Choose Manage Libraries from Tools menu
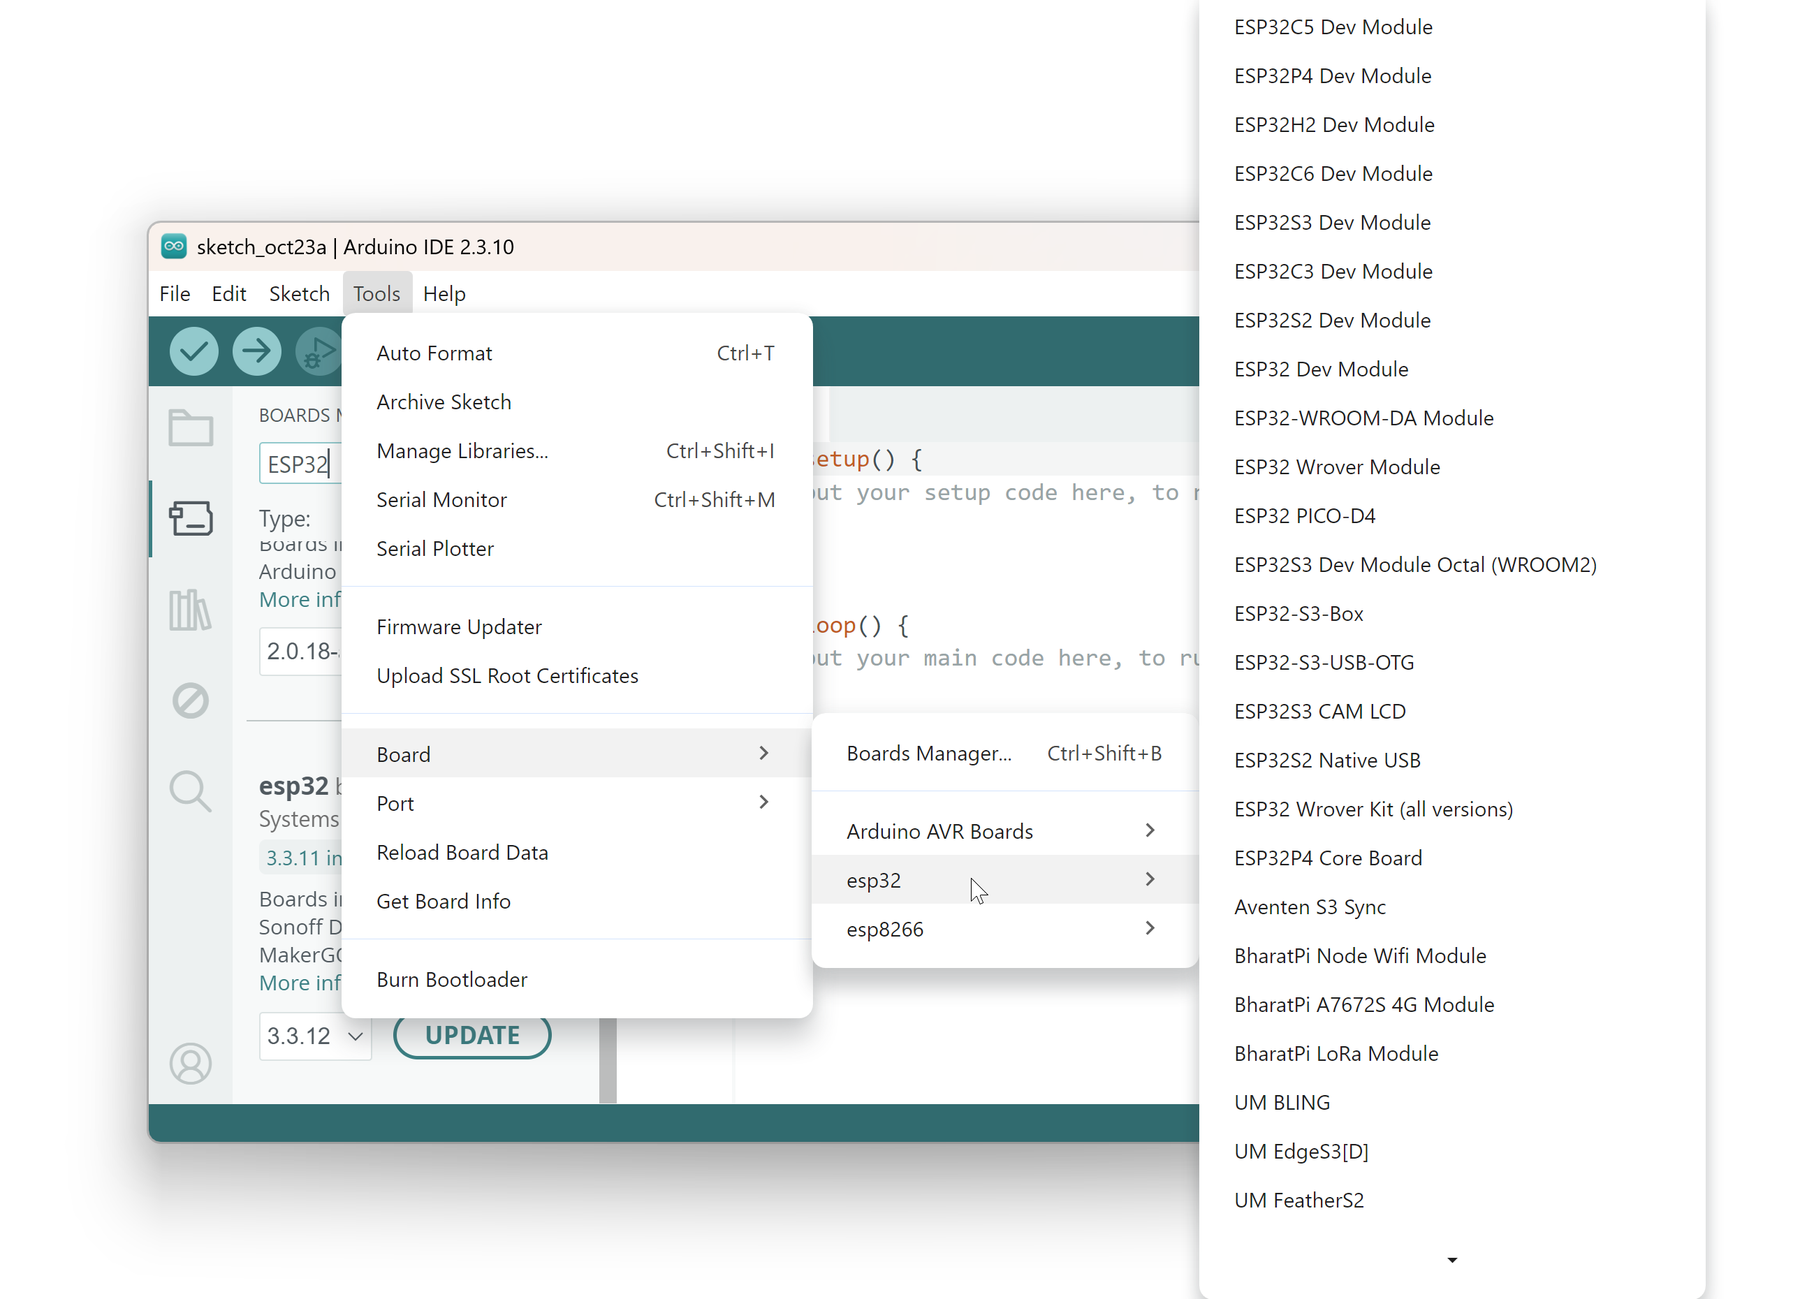This screenshot has width=1800, height=1299. pos(576,451)
